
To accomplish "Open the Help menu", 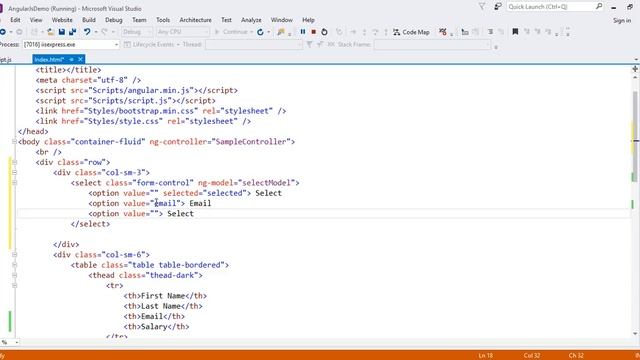I will (308, 20).
